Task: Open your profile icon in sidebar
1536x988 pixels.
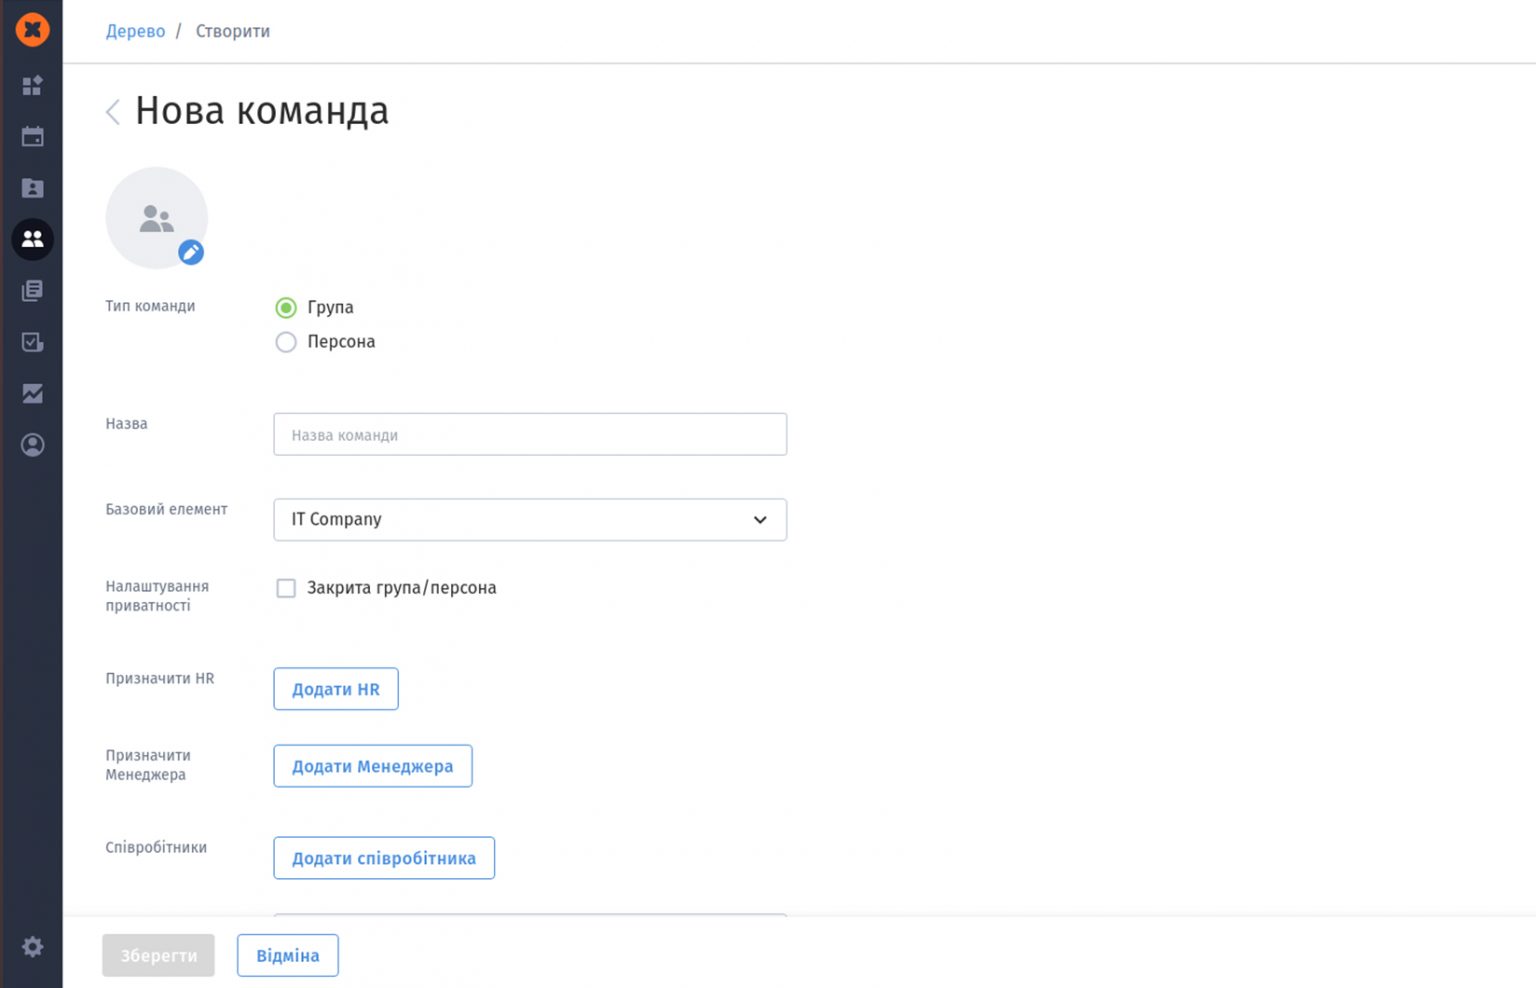Action: 32,445
